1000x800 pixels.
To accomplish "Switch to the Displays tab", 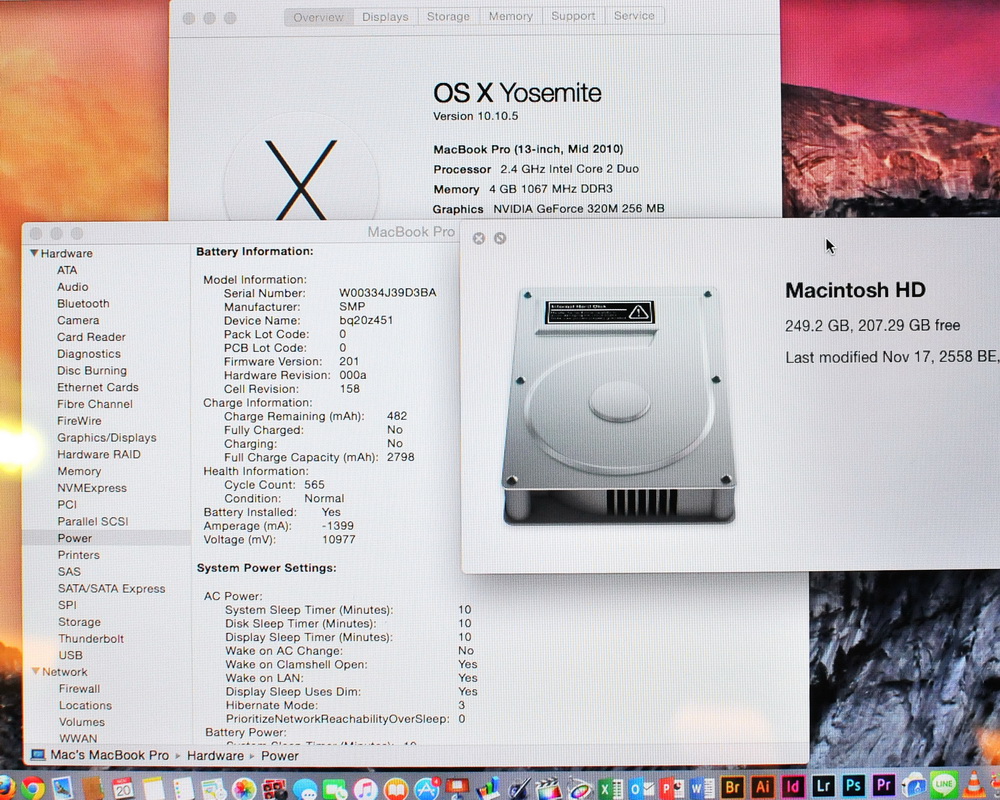I will 385,17.
